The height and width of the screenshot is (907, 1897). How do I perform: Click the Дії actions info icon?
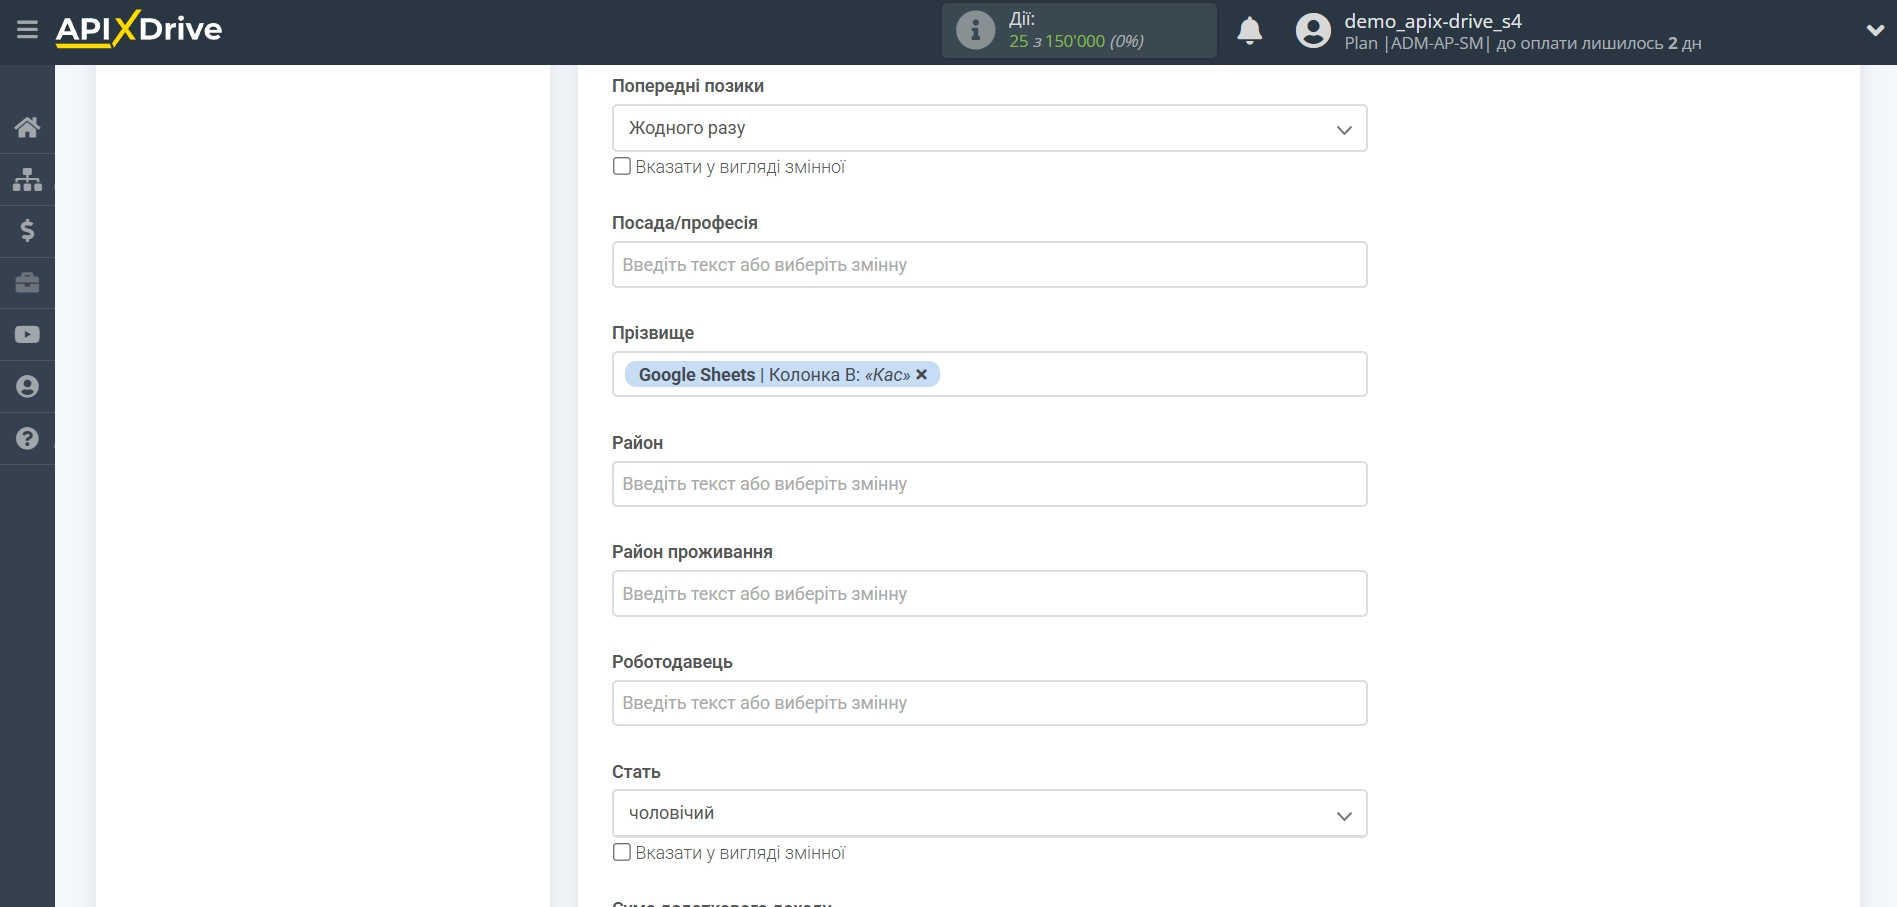point(975,30)
